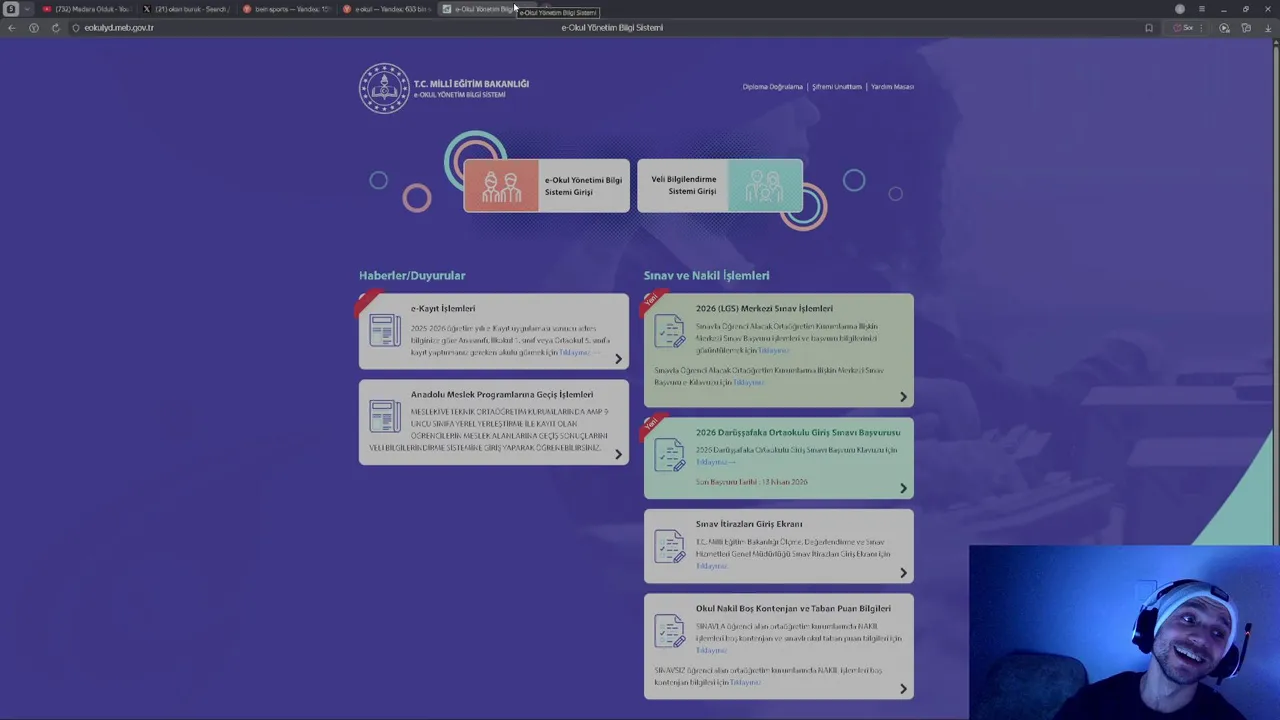The image size is (1280, 720).
Task: Select Okul Nakil Boş Kontenjan ve Taban Puan title
Action: point(793,608)
